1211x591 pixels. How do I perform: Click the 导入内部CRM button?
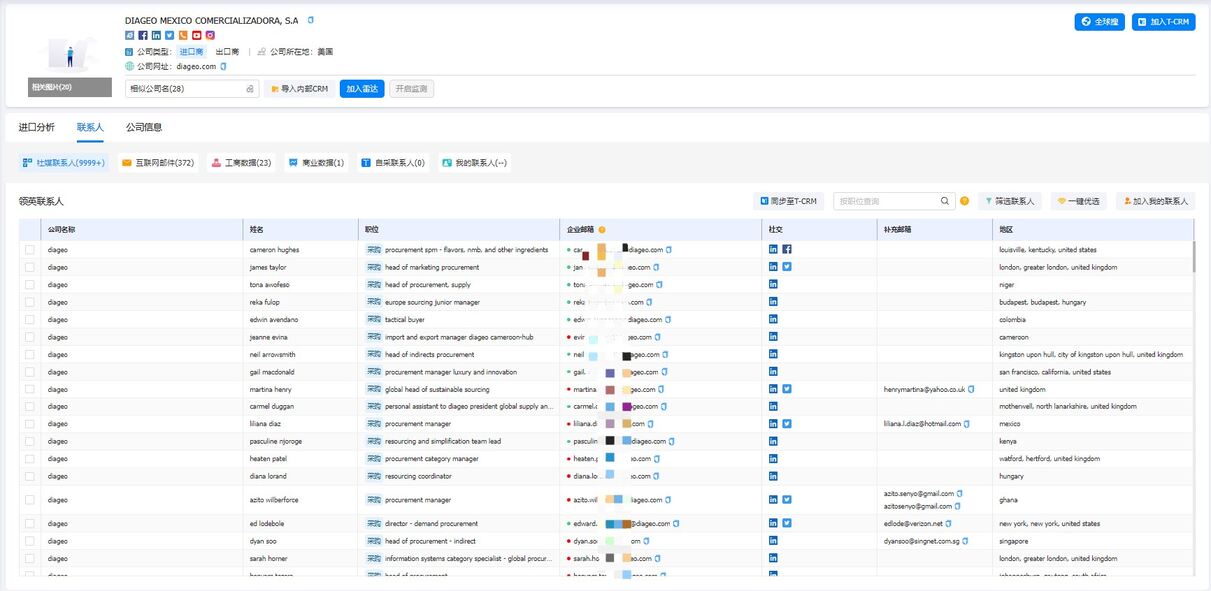tap(299, 89)
